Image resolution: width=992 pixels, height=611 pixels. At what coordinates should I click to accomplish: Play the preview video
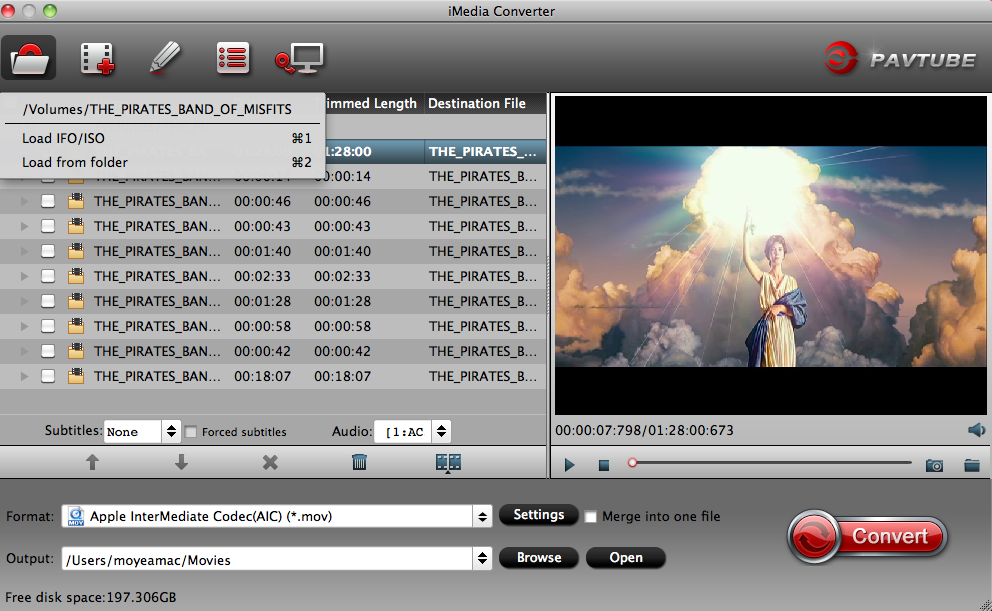pos(569,466)
